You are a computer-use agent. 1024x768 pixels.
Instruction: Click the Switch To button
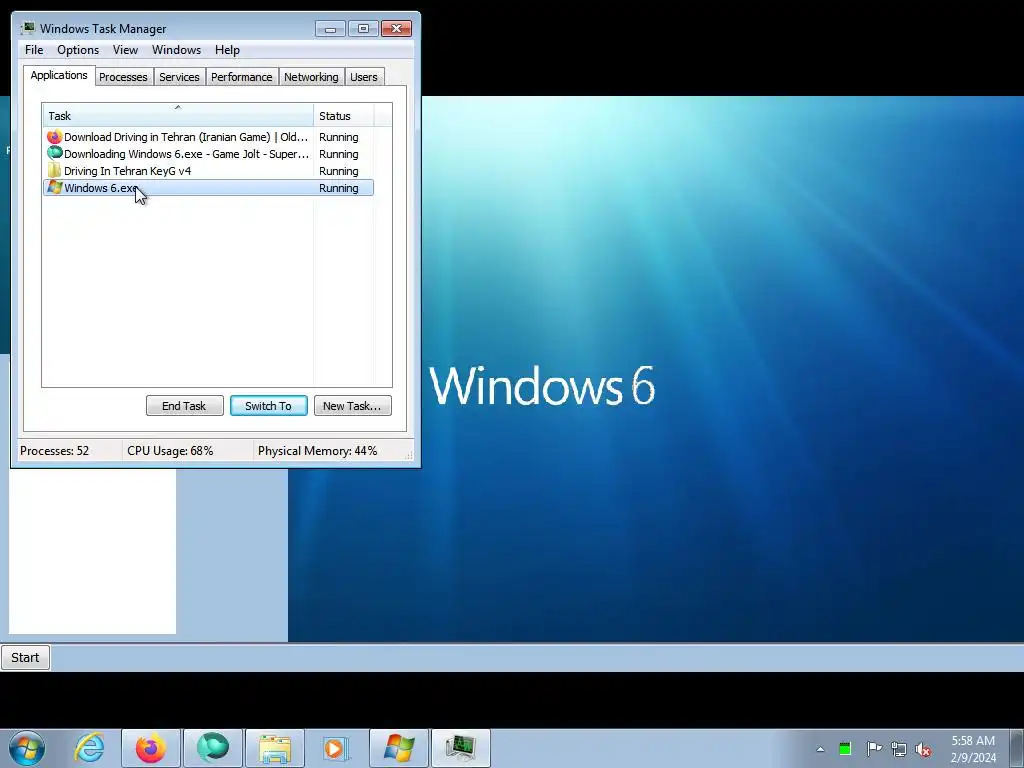pyautogui.click(x=268, y=406)
